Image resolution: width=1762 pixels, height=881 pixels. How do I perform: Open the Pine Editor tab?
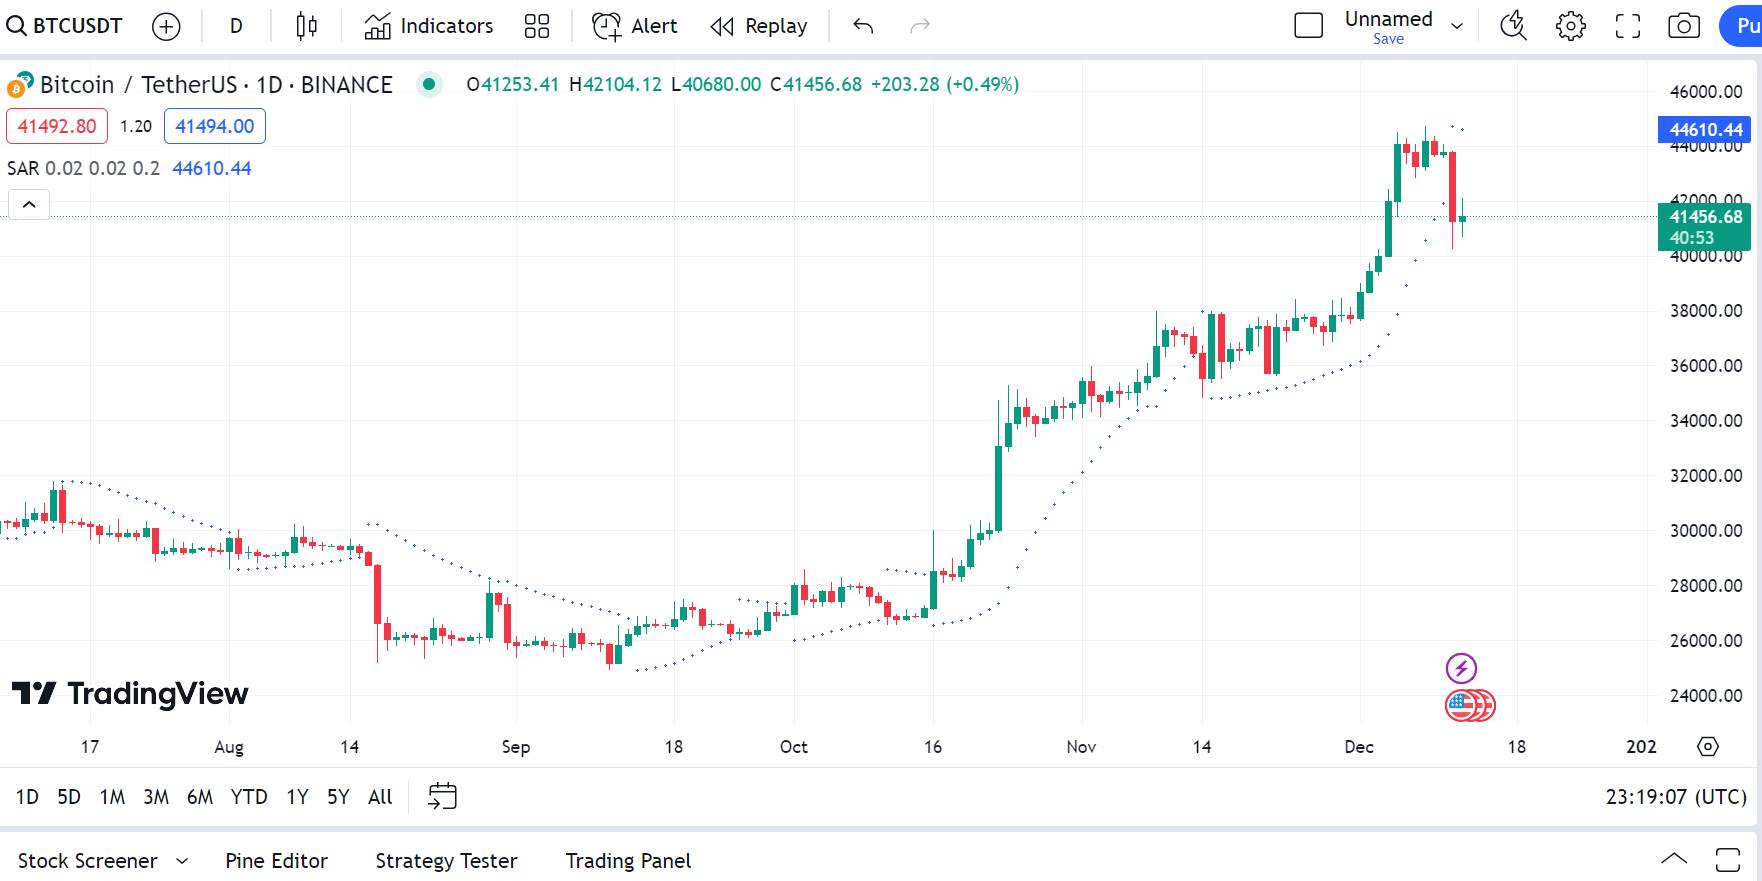click(x=276, y=861)
